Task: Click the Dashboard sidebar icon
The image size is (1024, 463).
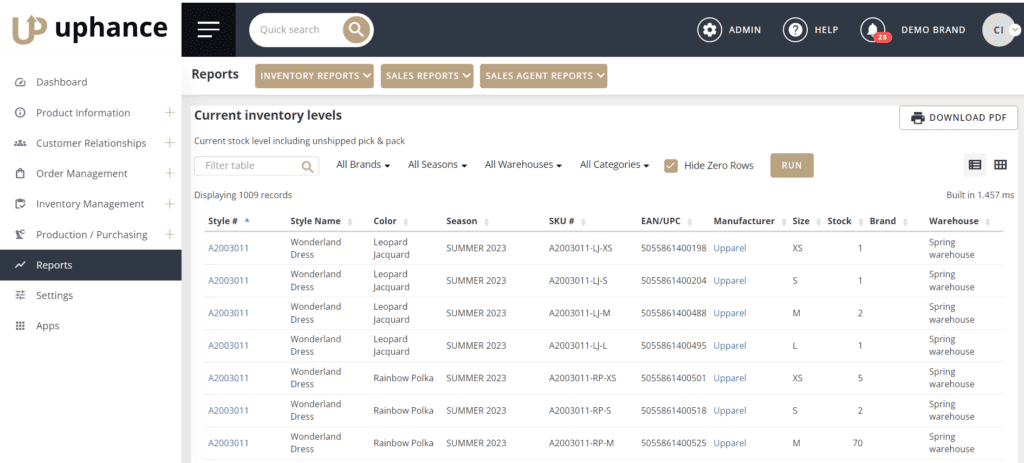Action: tap(20, 82)
